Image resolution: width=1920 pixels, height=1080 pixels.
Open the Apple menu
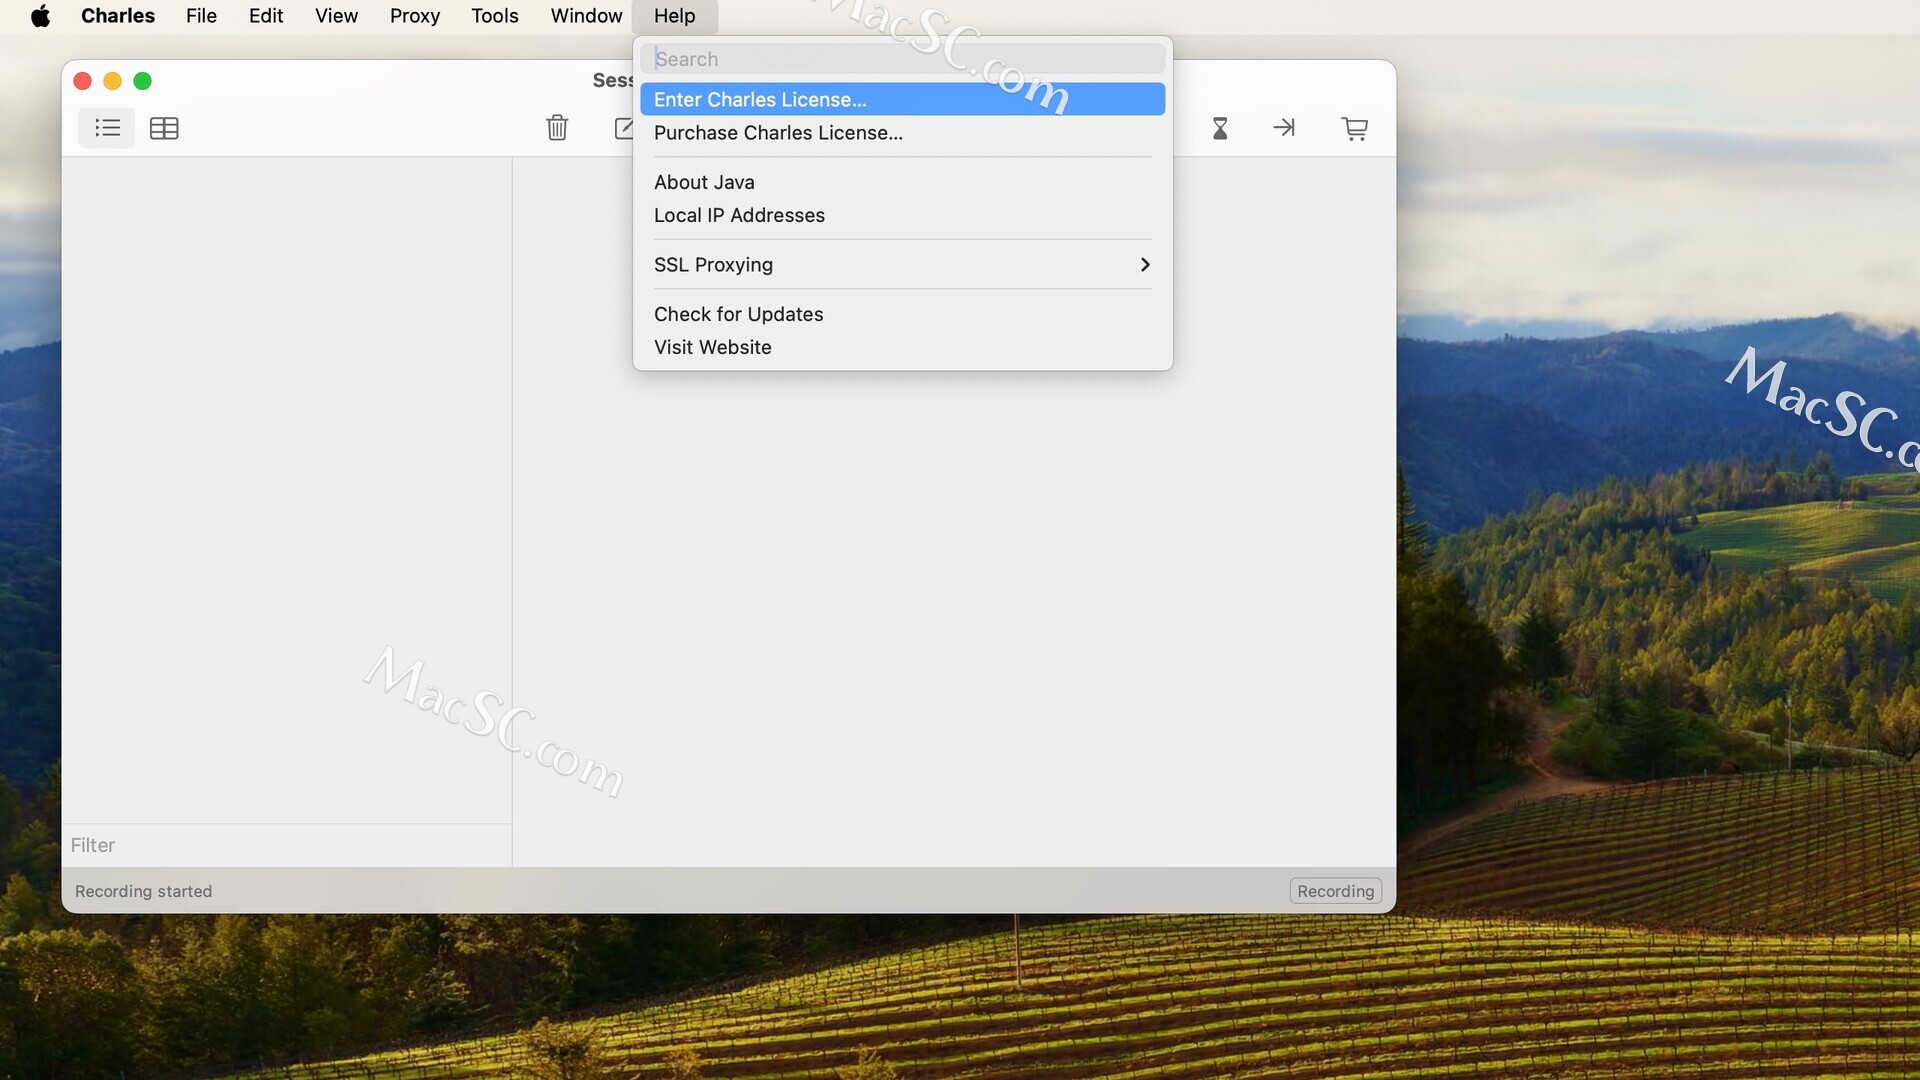click(41, 16)
